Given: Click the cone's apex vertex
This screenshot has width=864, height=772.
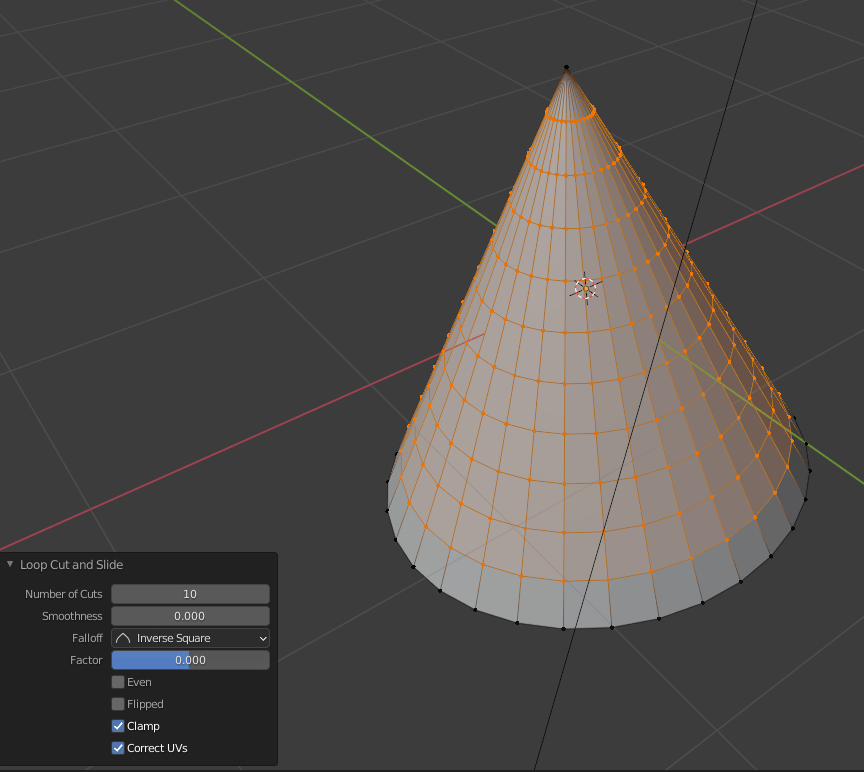Looking at the screenshot, I should [566, 67].
